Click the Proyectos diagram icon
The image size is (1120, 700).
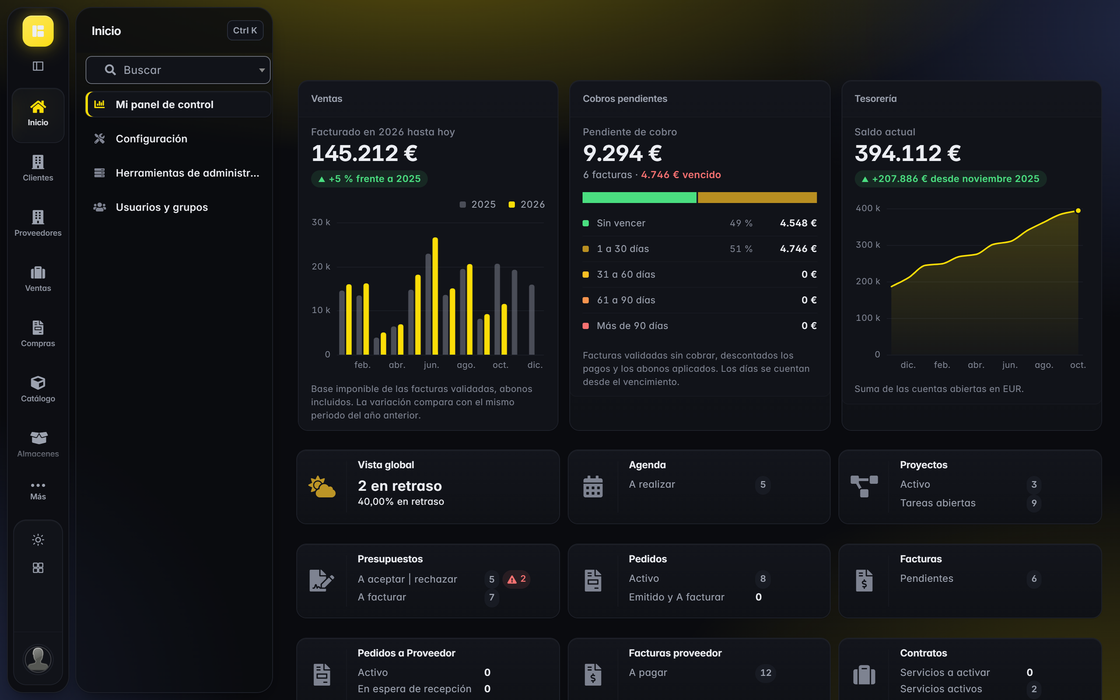pyautogui.click(x=864, y=486)
